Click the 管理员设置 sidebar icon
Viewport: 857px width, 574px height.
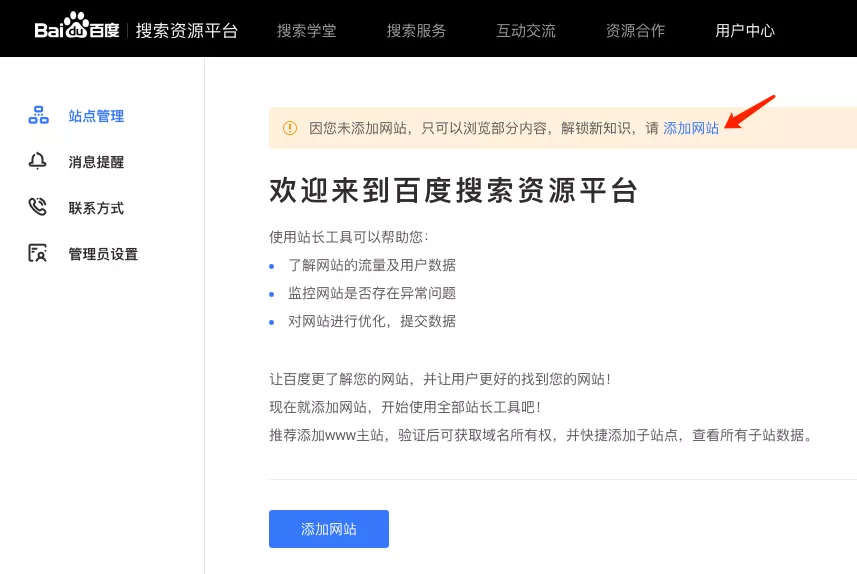[x=38, y=253]
